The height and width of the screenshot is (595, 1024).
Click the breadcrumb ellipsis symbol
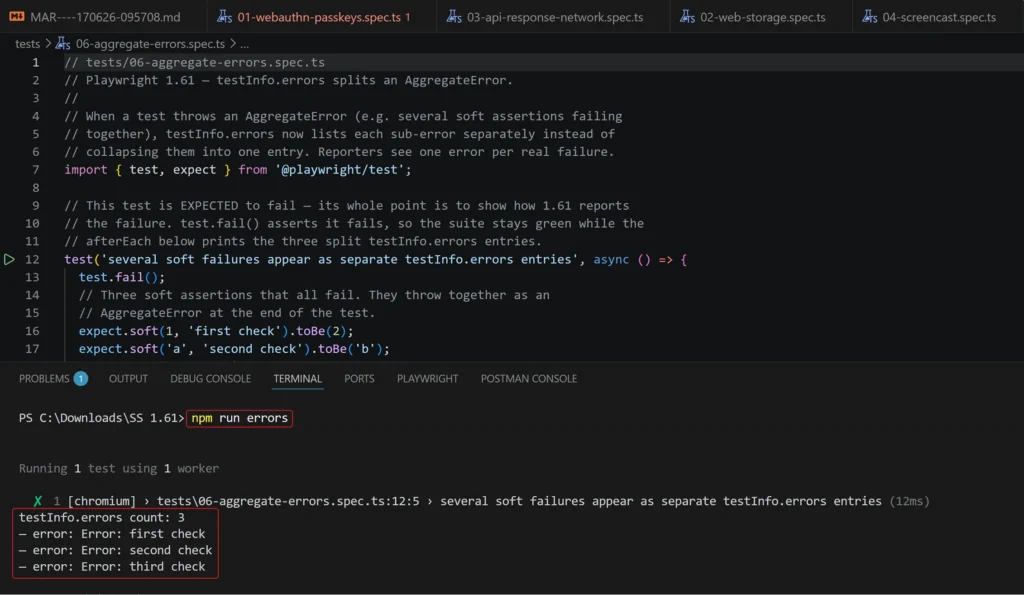point(244,44)
